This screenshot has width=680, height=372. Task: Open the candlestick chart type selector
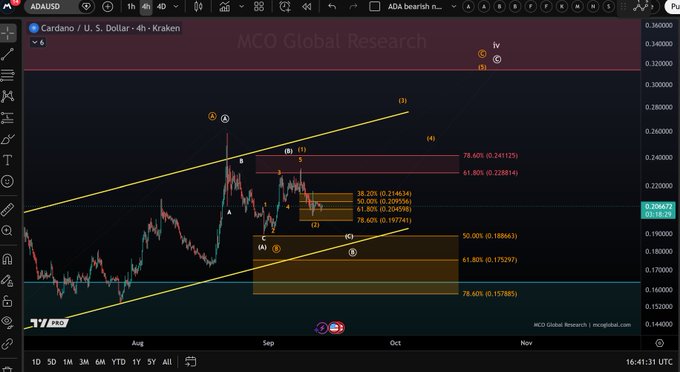198,7
